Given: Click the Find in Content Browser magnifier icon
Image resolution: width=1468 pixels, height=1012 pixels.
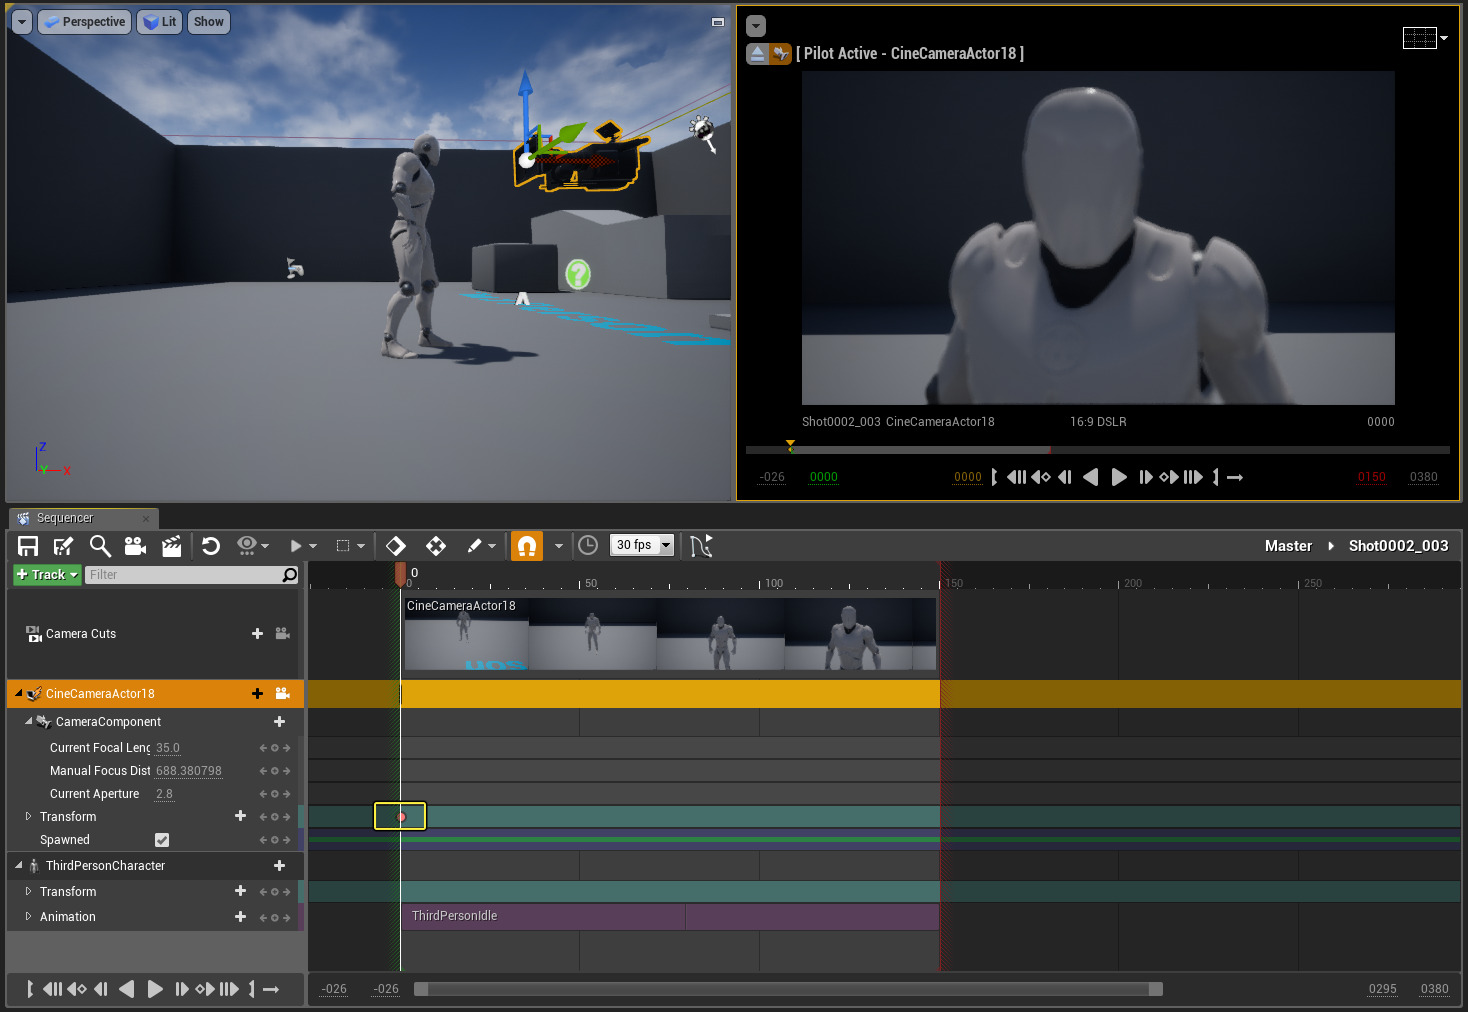Looking at the screenshot, I should point(99,546).
